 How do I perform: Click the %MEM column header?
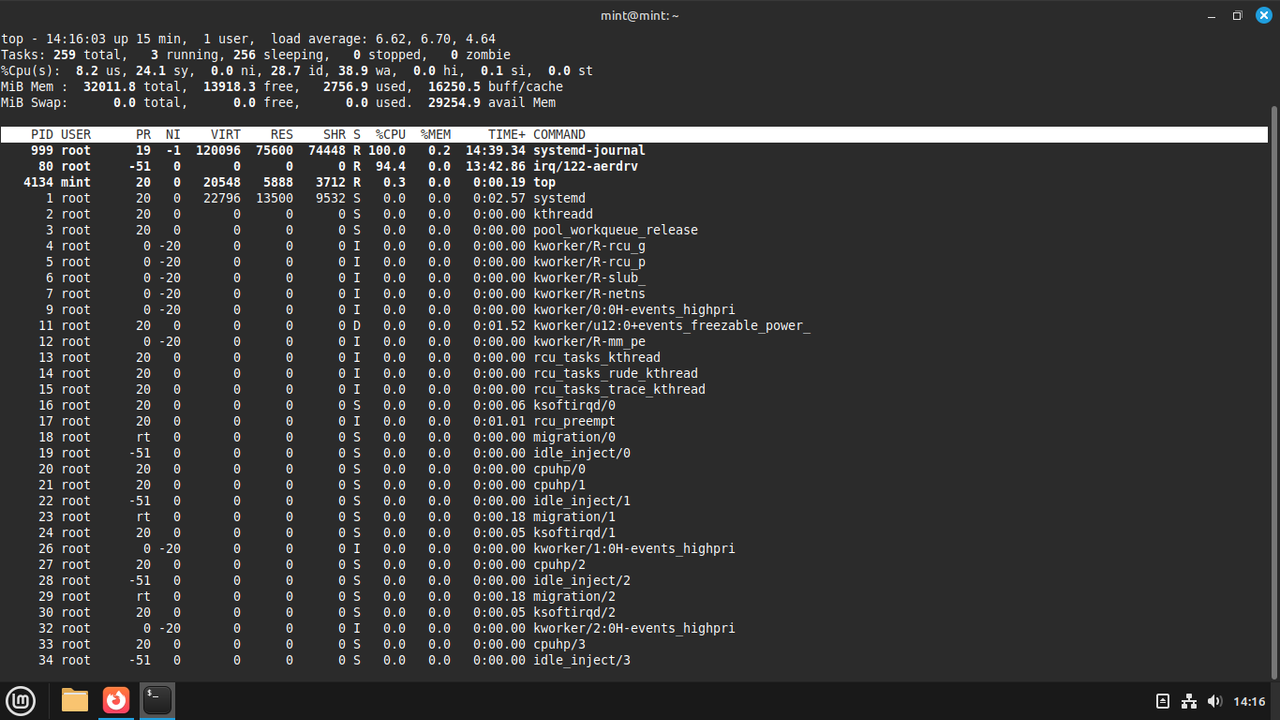tap(435, 134)
